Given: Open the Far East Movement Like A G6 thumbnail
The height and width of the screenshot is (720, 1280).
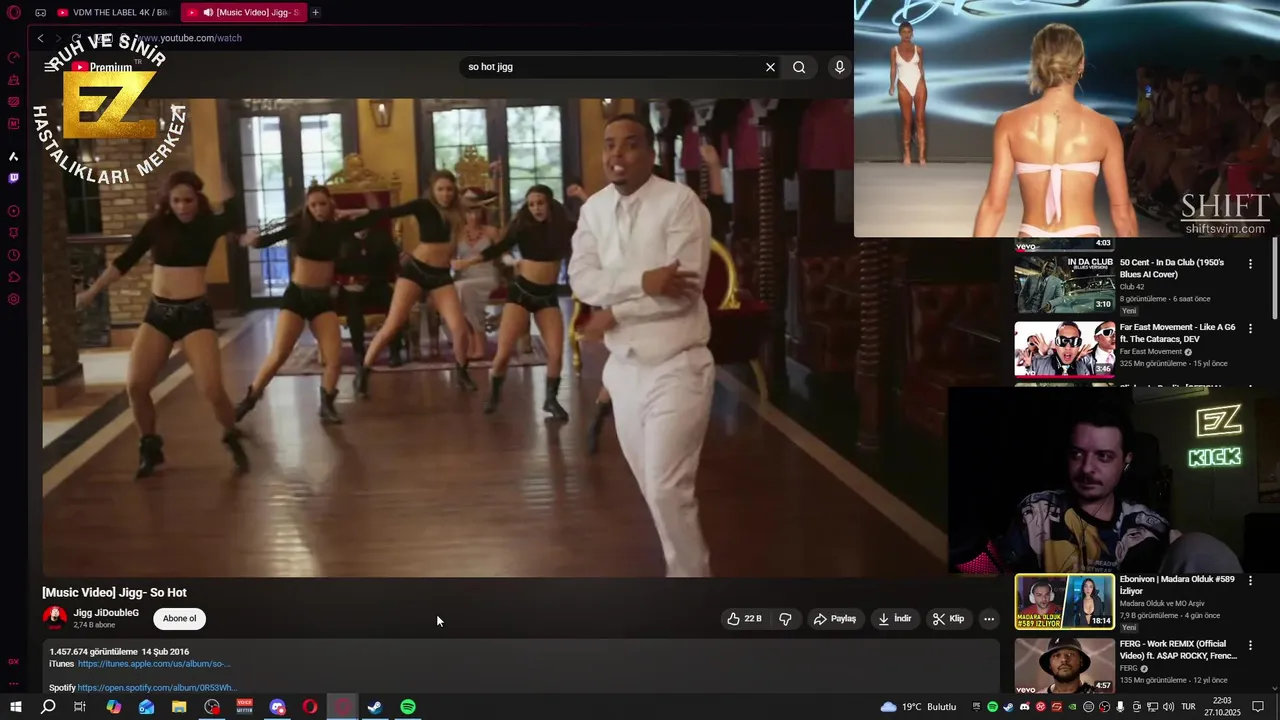Looking at the screenshot, I should point(1064,348).
